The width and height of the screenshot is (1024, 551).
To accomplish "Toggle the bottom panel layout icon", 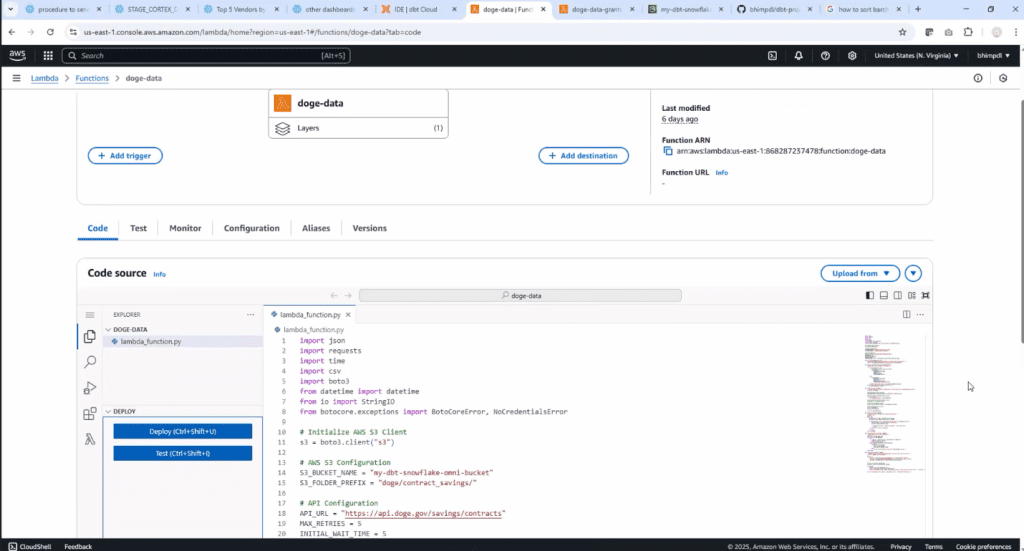I will (x=884, y=295).
